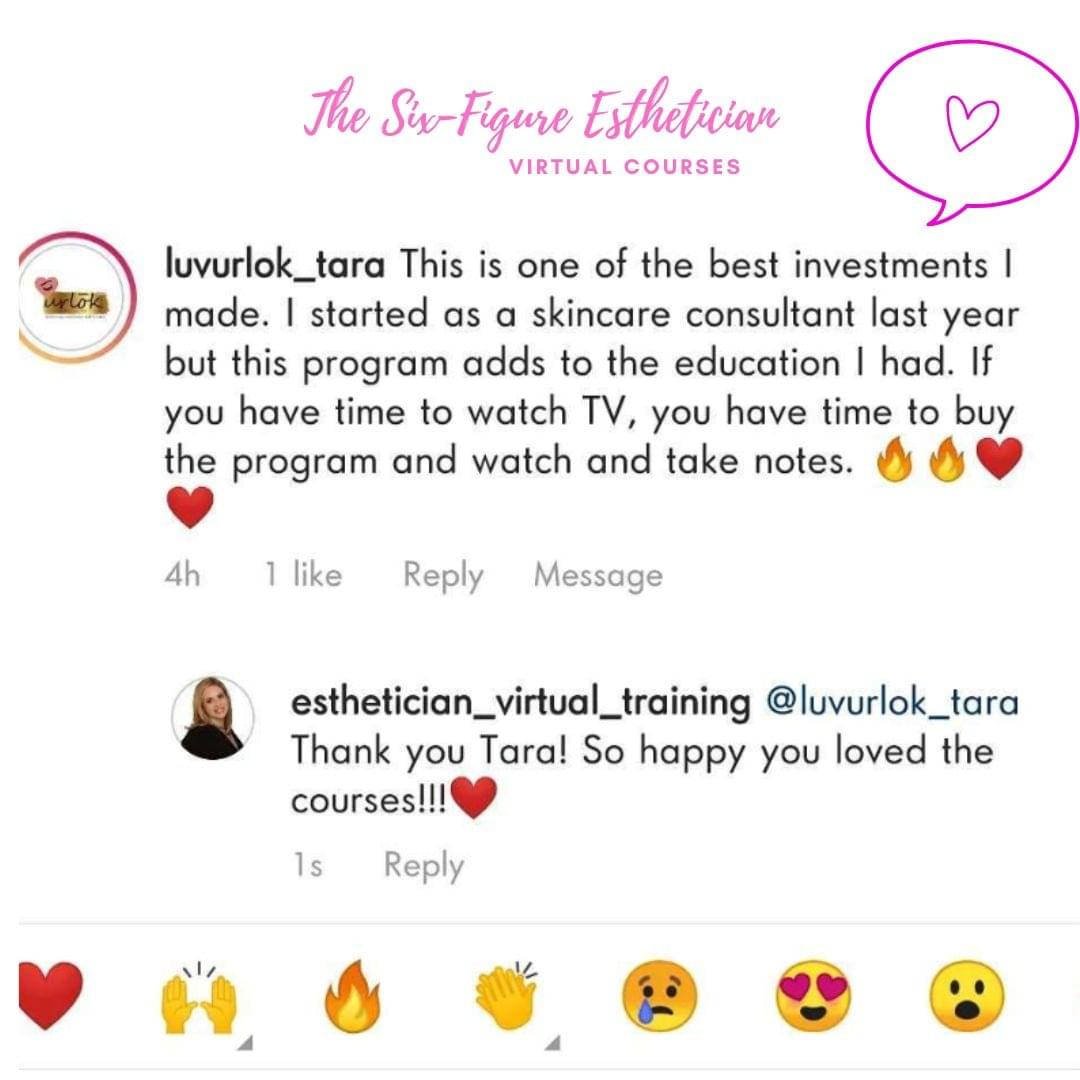
Task: Reply to esthetician_virtual_training's comment
Action: click(x=424, y=865)
